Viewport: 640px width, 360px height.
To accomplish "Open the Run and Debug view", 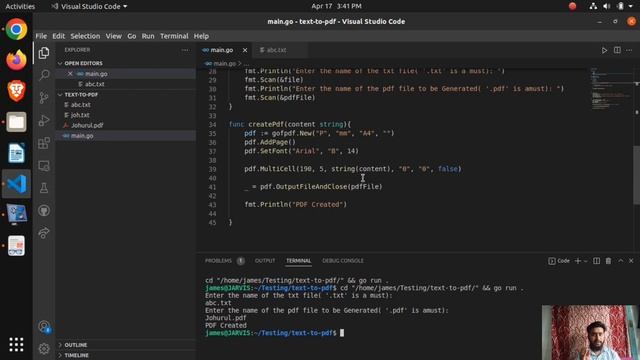I will 44,120.
